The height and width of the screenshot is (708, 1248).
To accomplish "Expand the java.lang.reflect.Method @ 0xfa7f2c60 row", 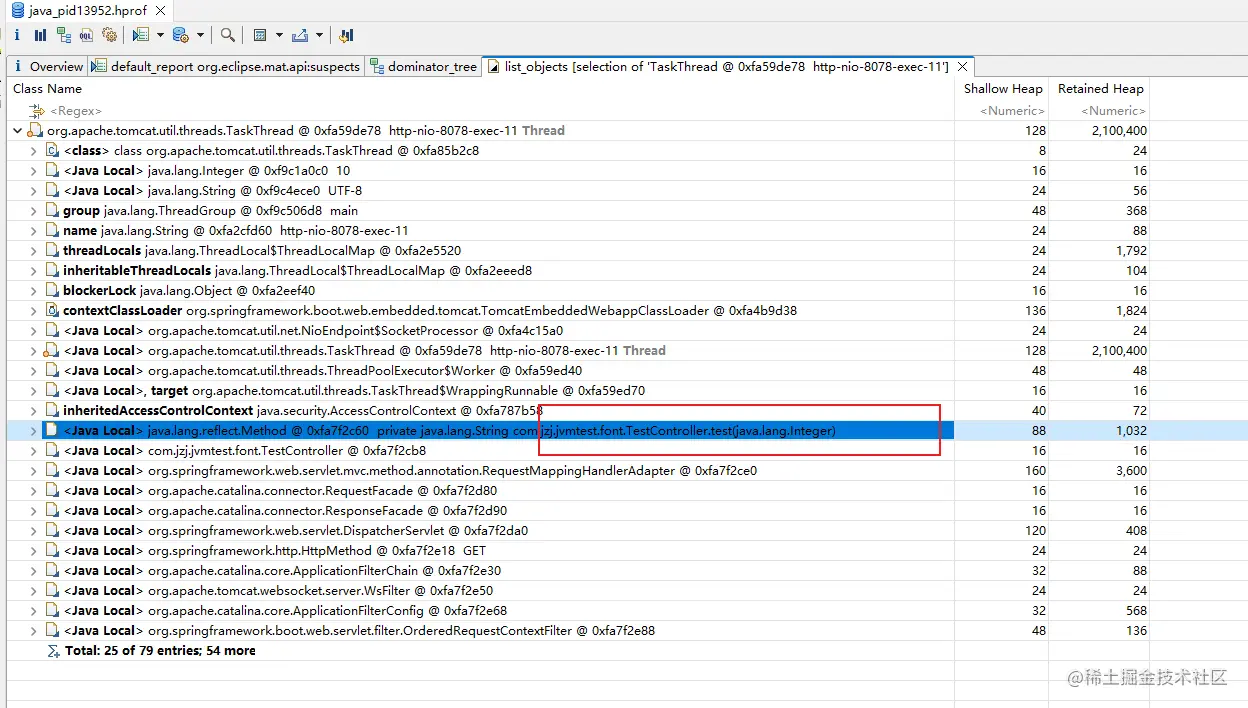I will [33, 430].
